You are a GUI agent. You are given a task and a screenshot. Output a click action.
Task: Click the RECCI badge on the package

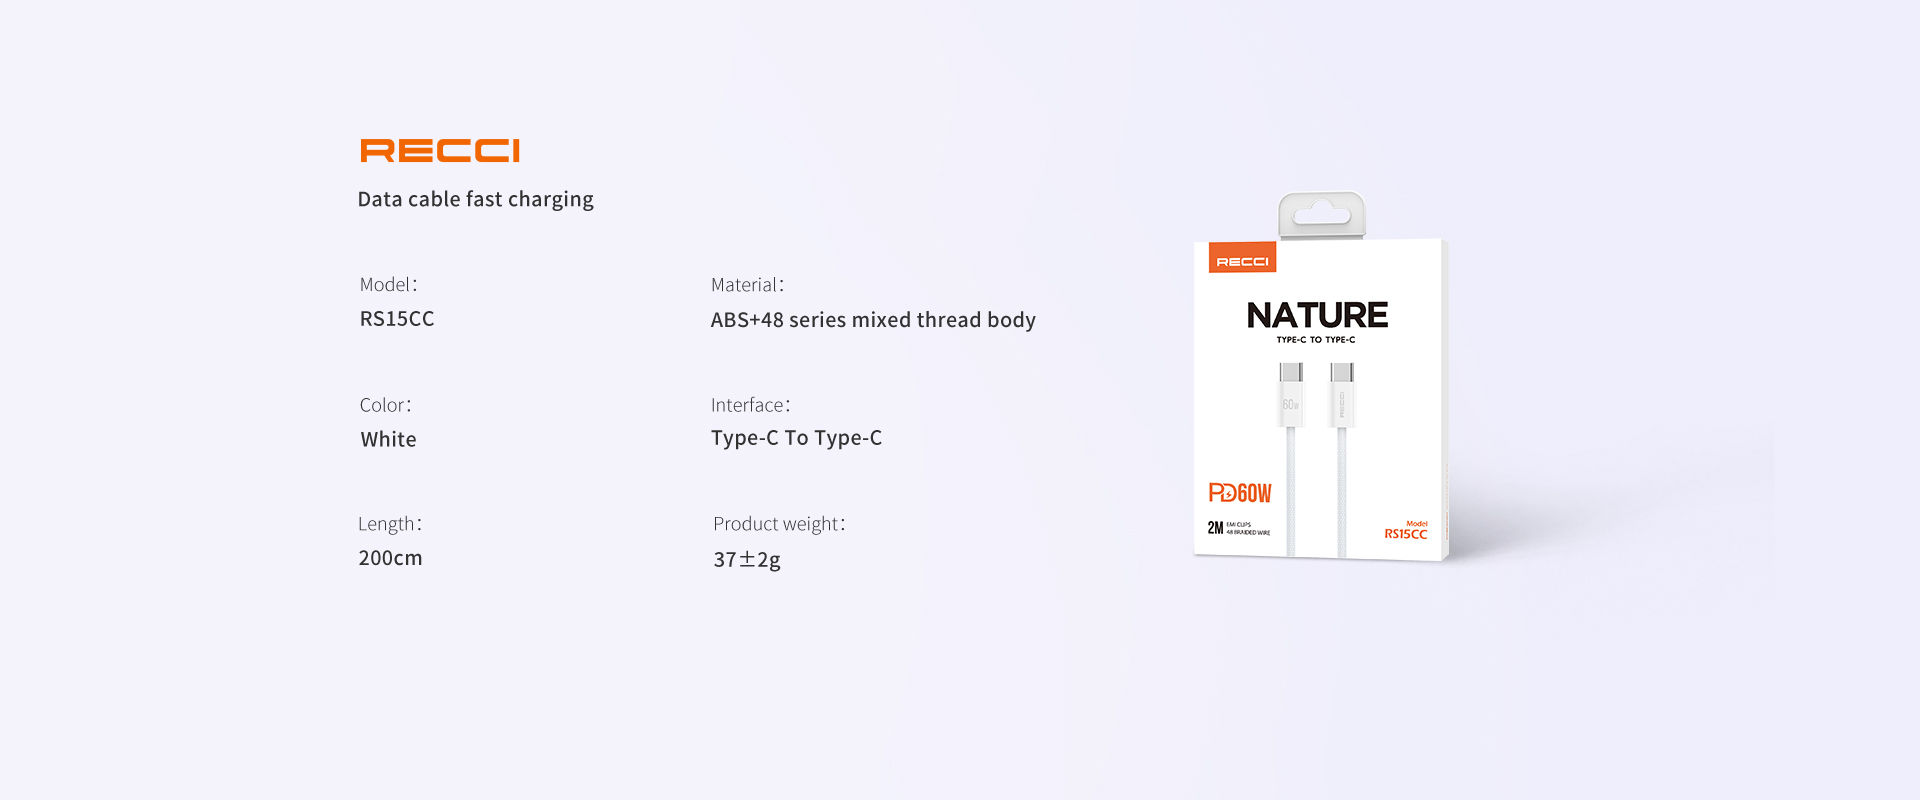[x=1242, y=259]
